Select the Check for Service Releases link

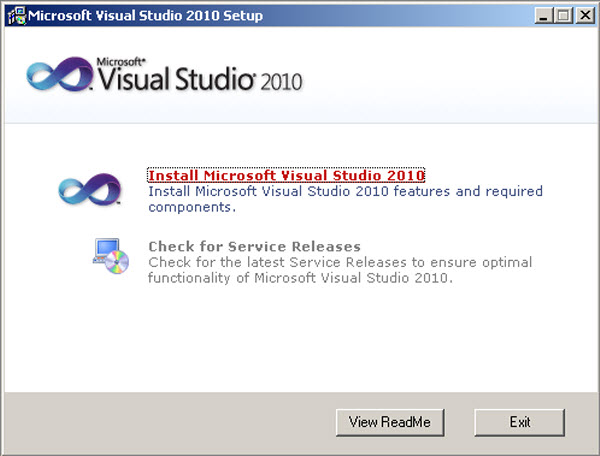pyautogui.click(x=254, y=246)
